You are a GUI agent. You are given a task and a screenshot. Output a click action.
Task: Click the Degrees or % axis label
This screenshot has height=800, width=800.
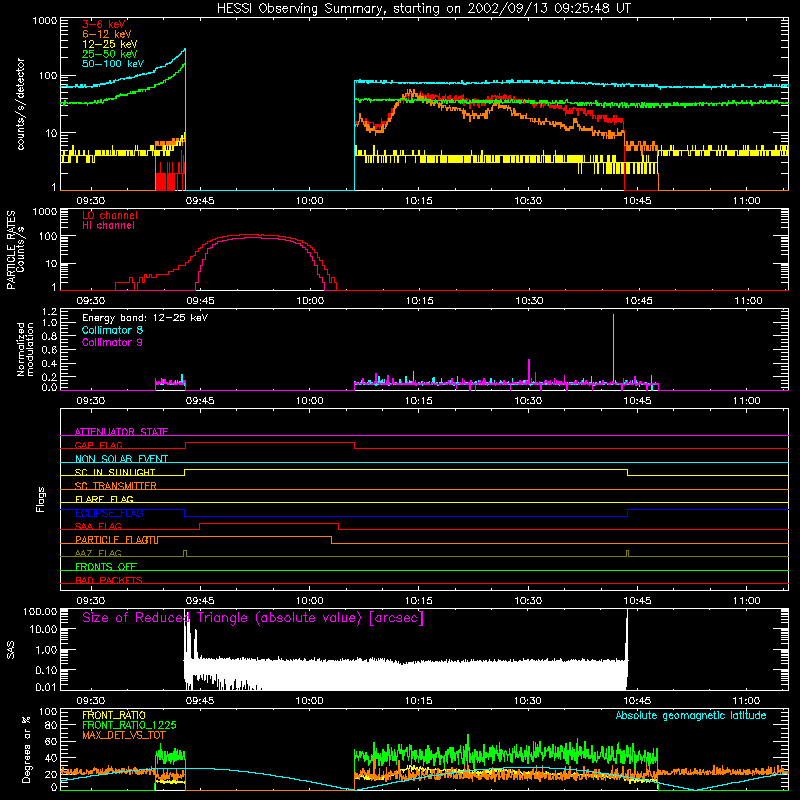[26, 749]
